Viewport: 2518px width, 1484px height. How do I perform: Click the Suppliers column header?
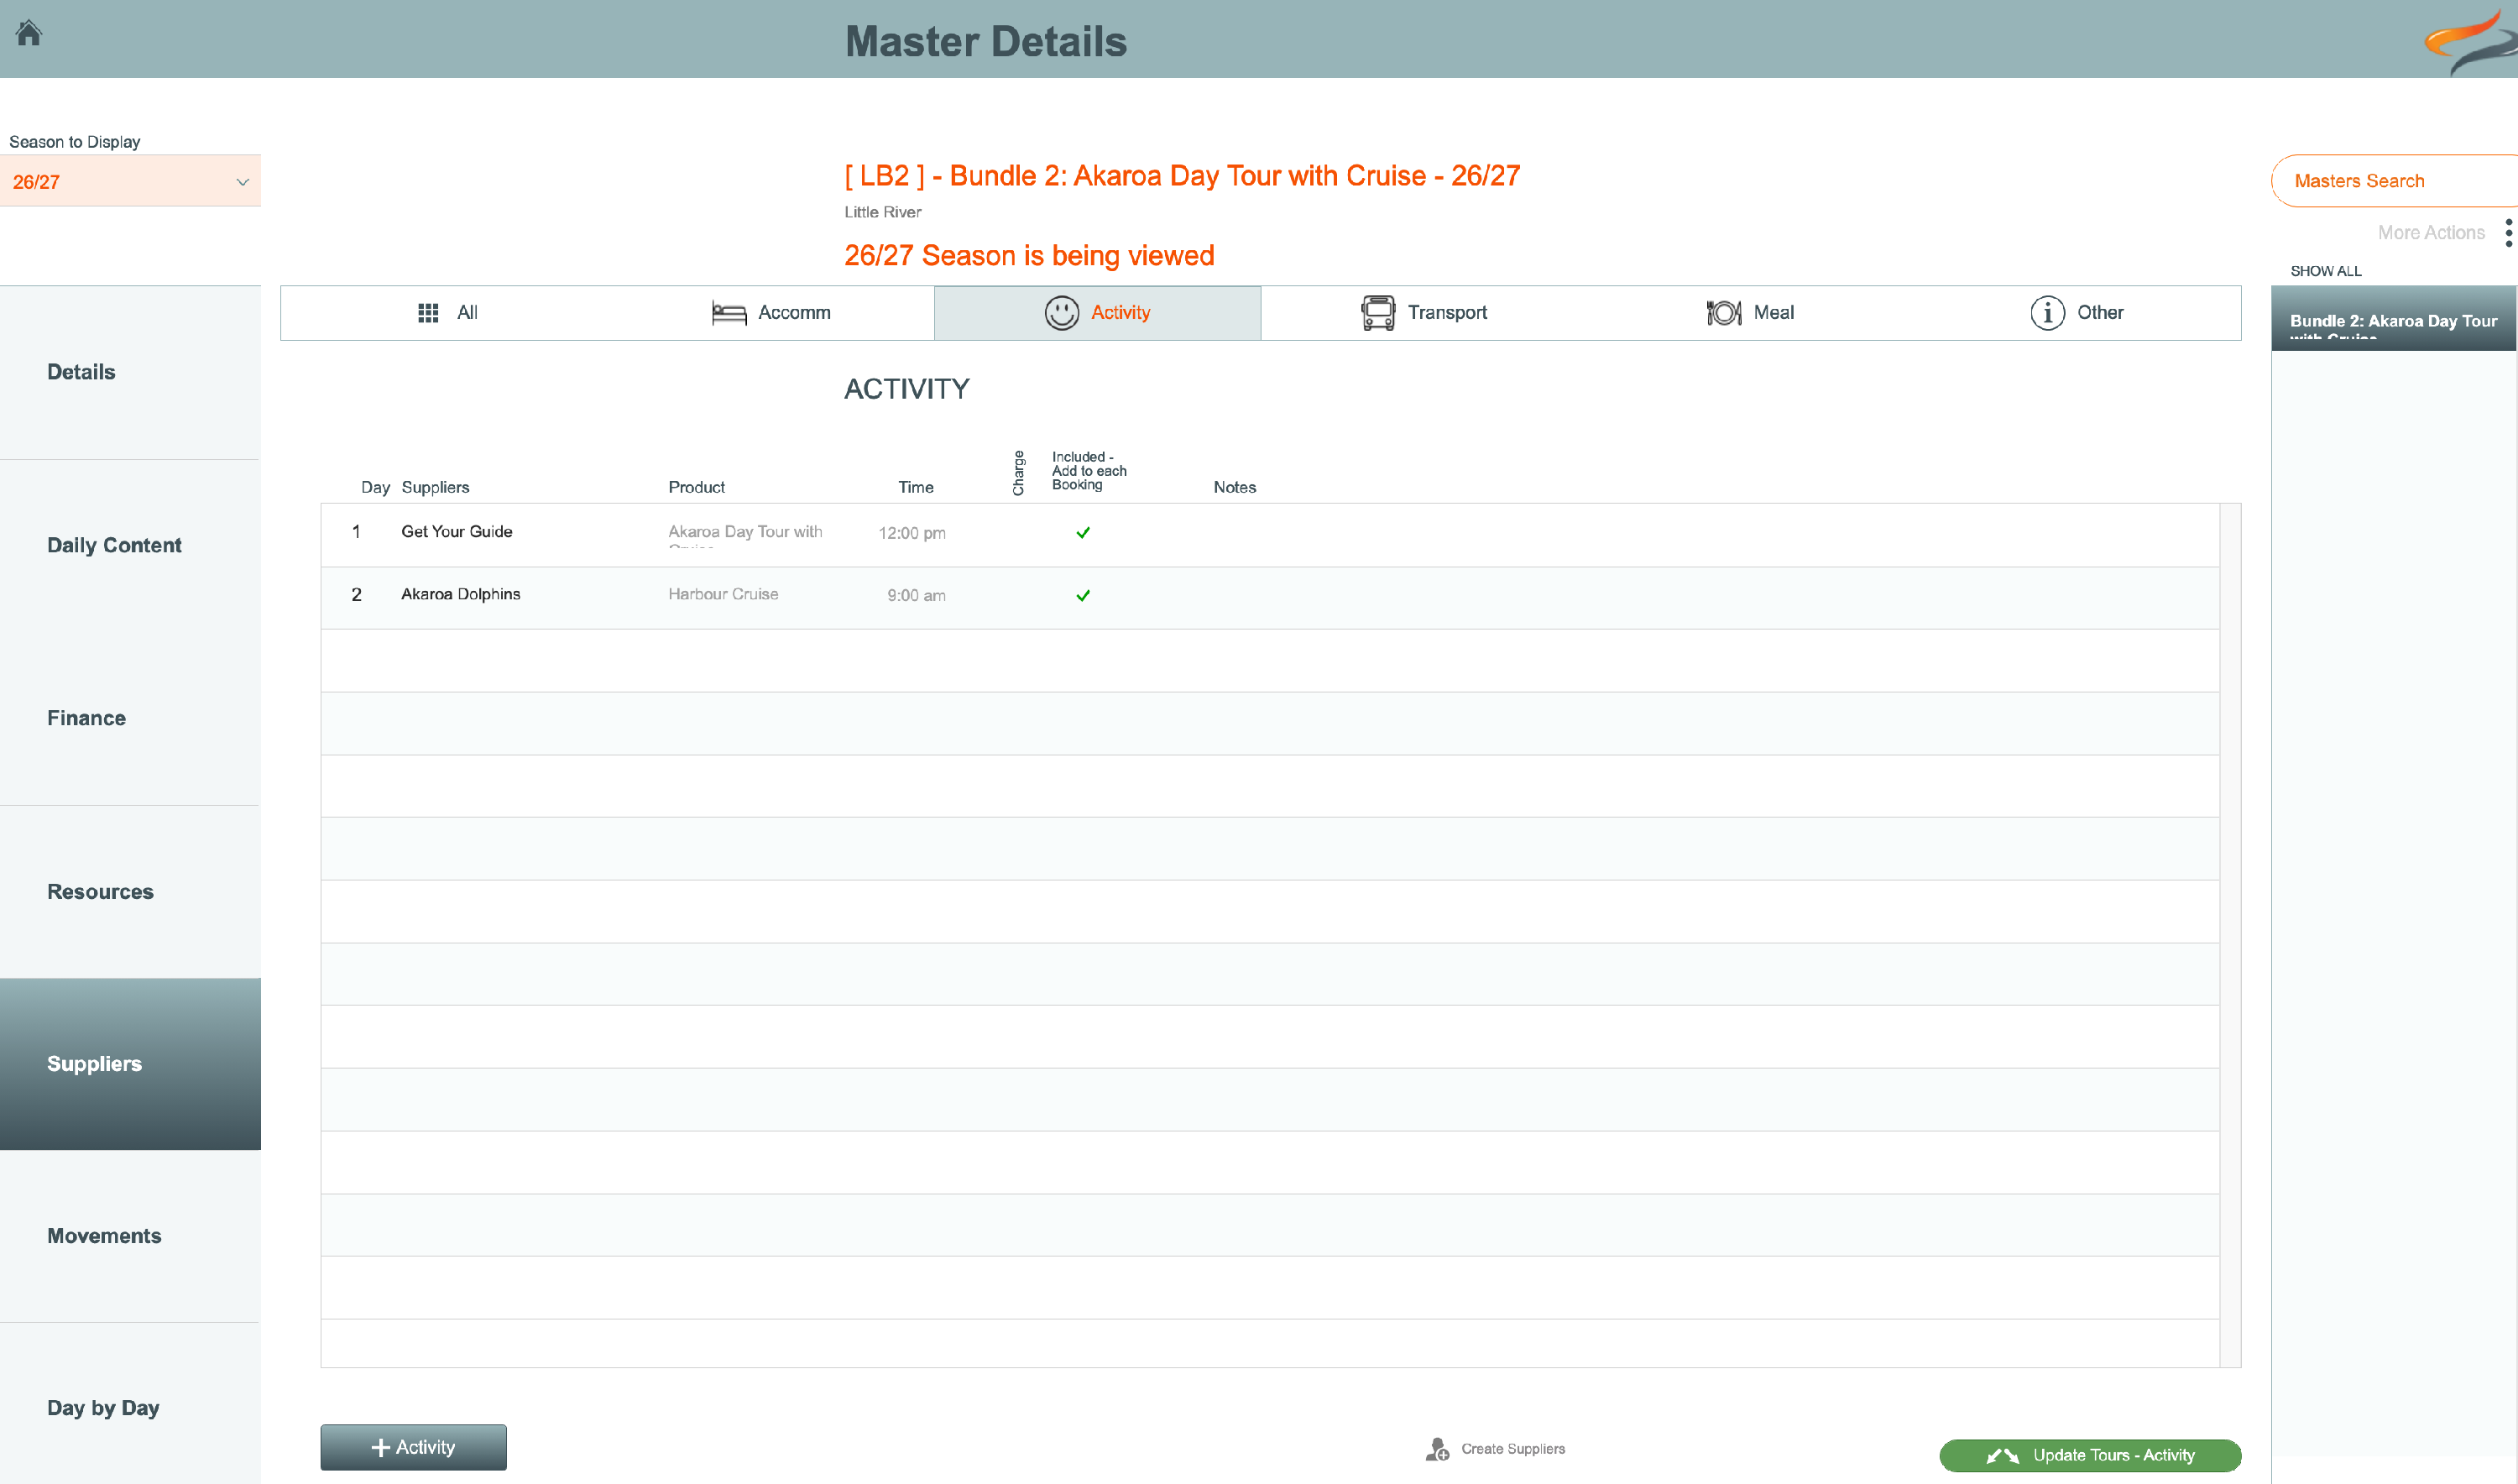[435, 487]
